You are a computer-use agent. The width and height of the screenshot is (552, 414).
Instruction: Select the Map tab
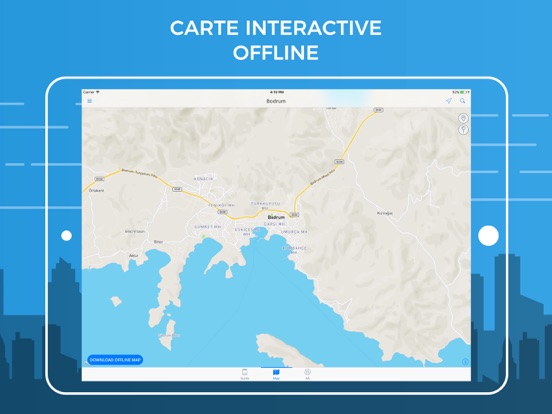[276, 374]
